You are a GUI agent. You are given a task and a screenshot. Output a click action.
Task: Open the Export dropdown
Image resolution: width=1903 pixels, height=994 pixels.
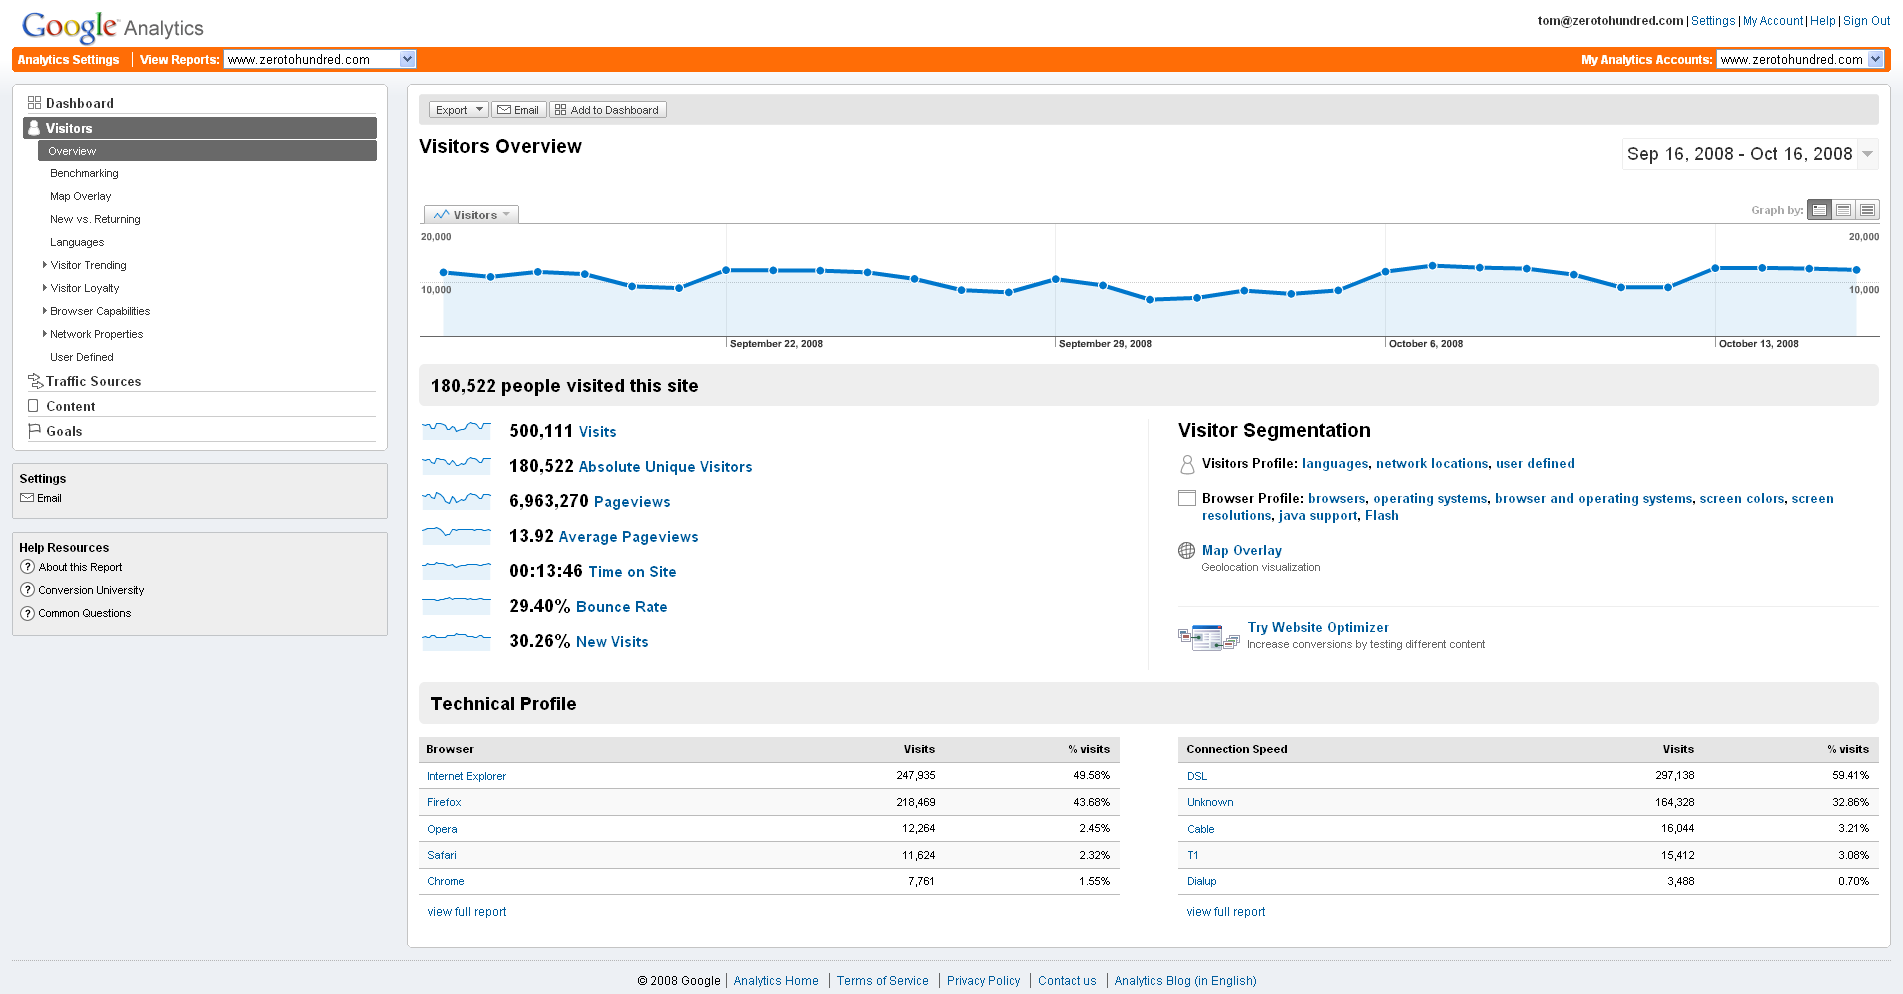pyautogui.click(x=459, y=110)
